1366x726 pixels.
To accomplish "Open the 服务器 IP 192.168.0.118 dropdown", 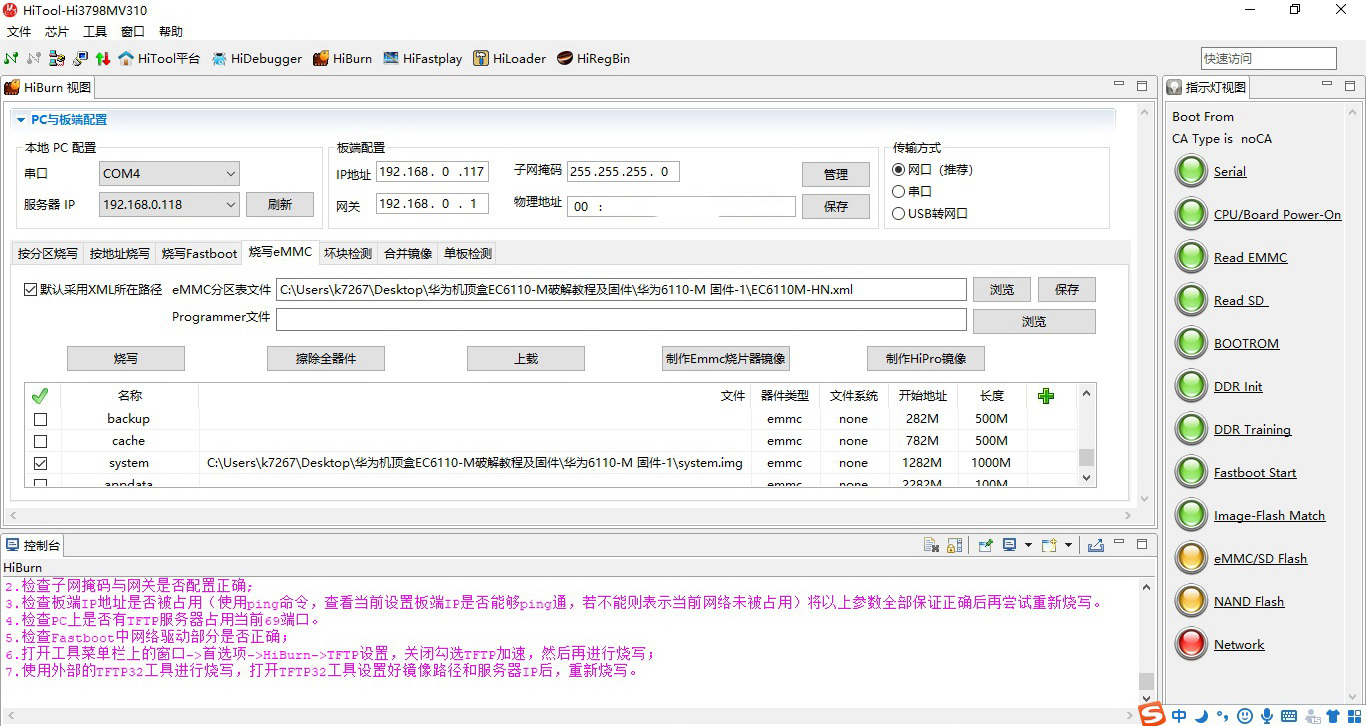I will click(170, 205).
